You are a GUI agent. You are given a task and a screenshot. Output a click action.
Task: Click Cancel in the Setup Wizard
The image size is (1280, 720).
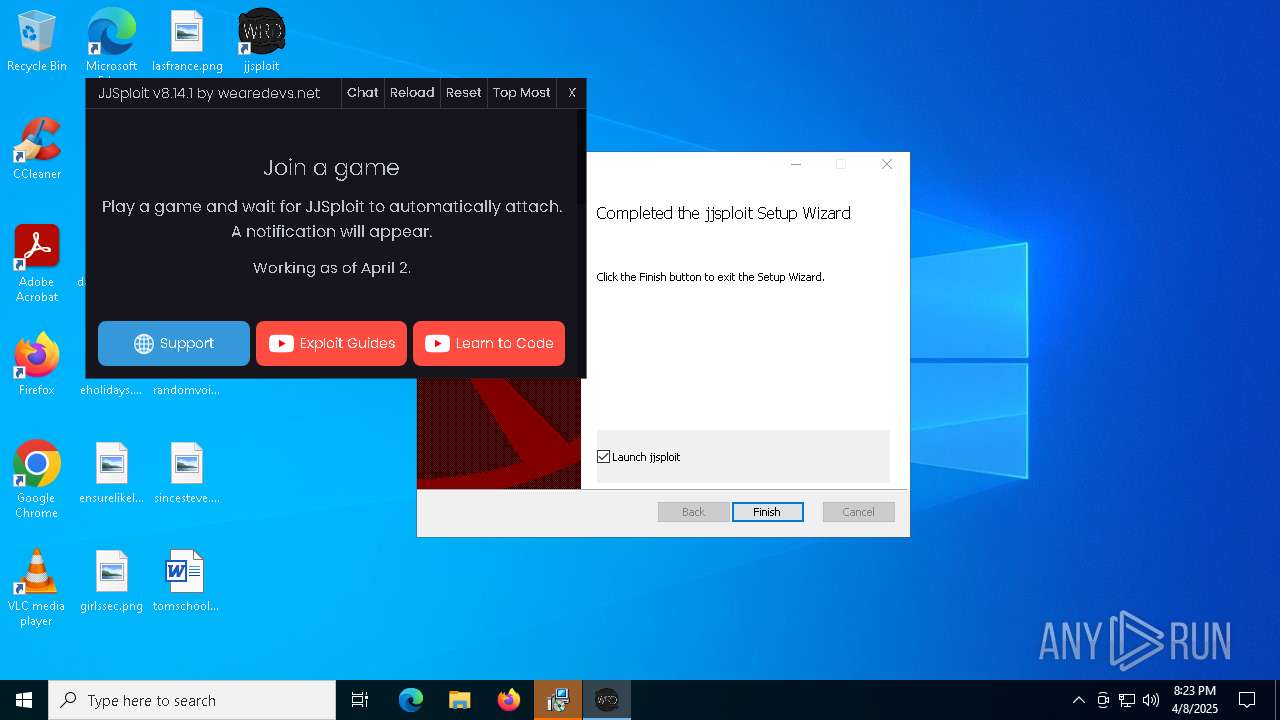[x=858, y=512]
